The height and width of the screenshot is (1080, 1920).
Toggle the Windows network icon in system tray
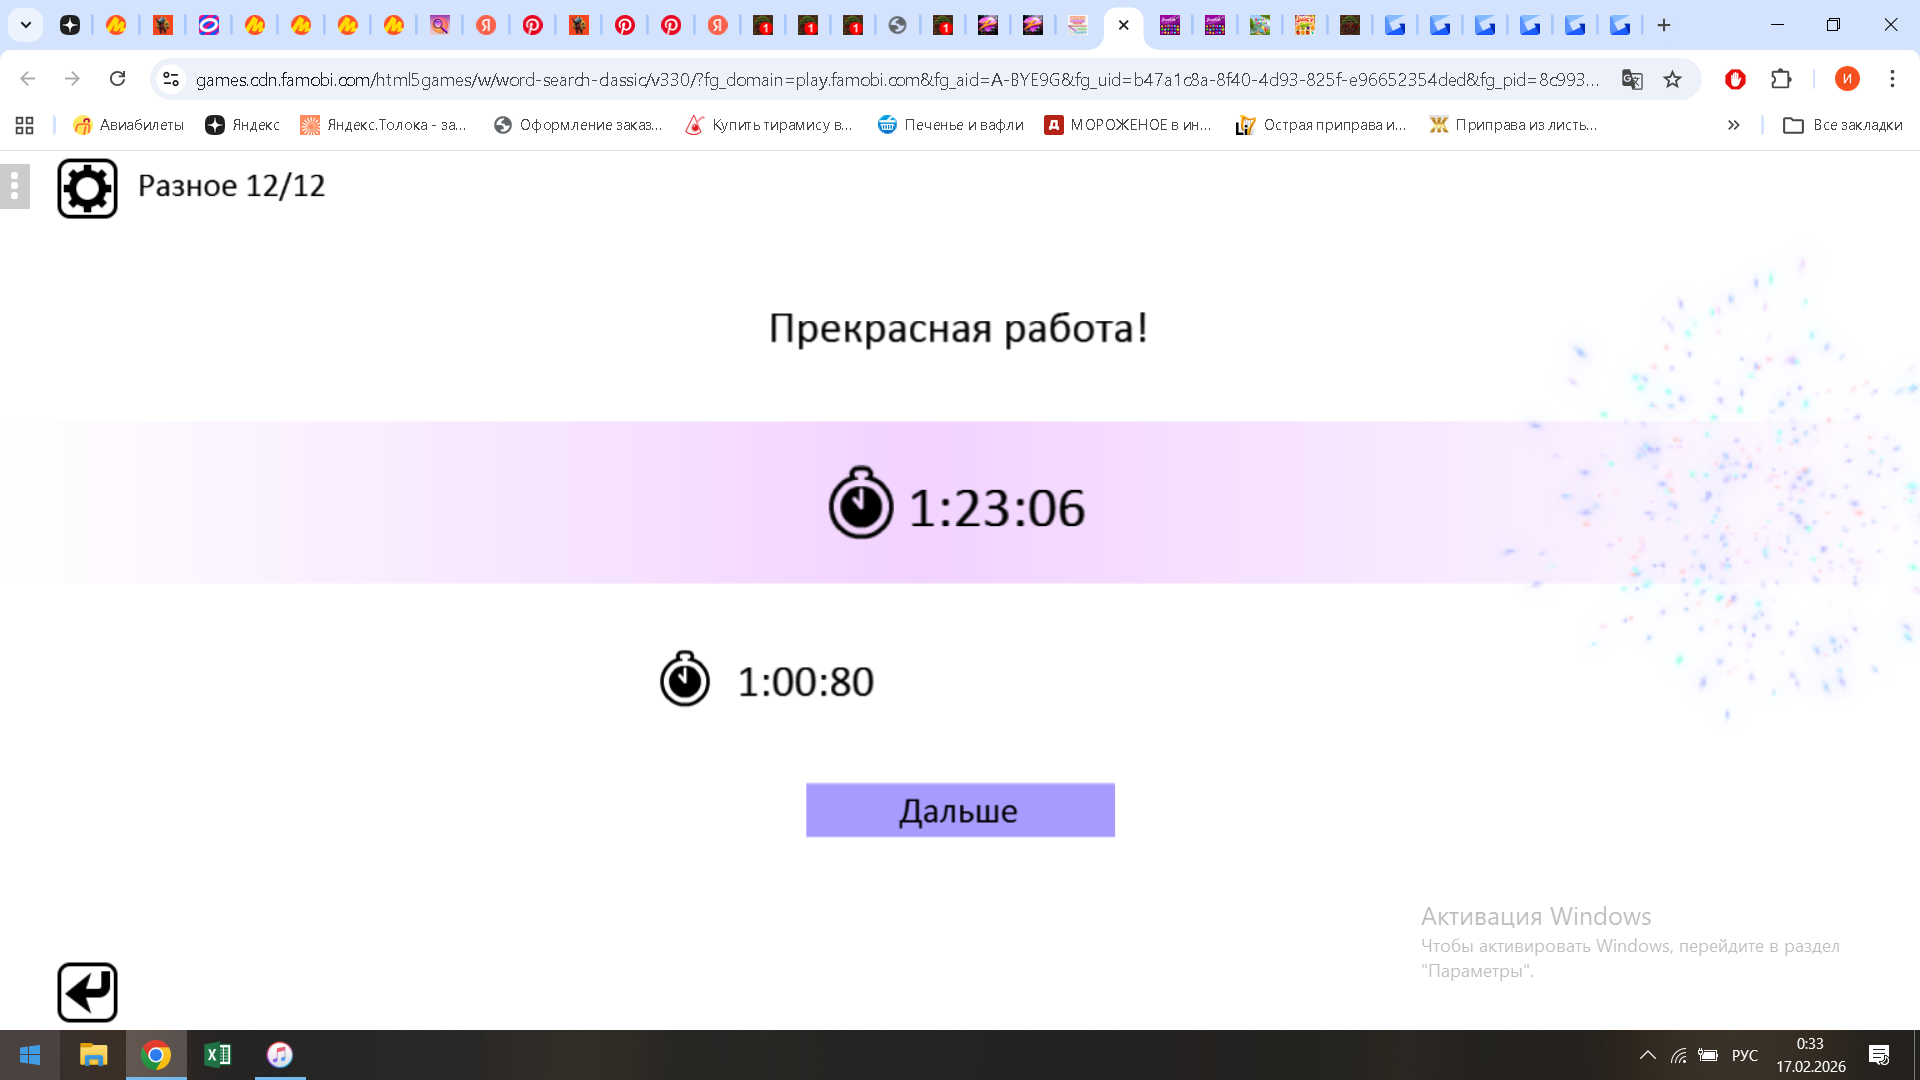1678,1055
